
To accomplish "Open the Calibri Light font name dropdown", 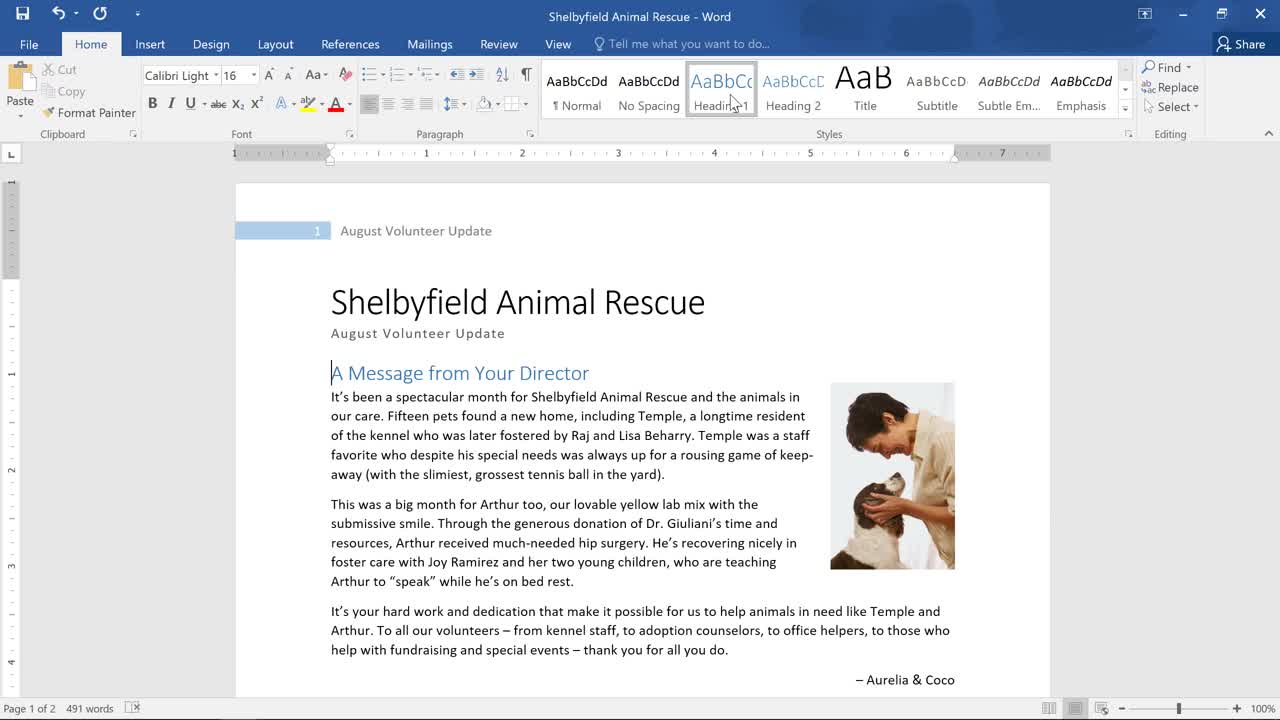I will [216, 76].
